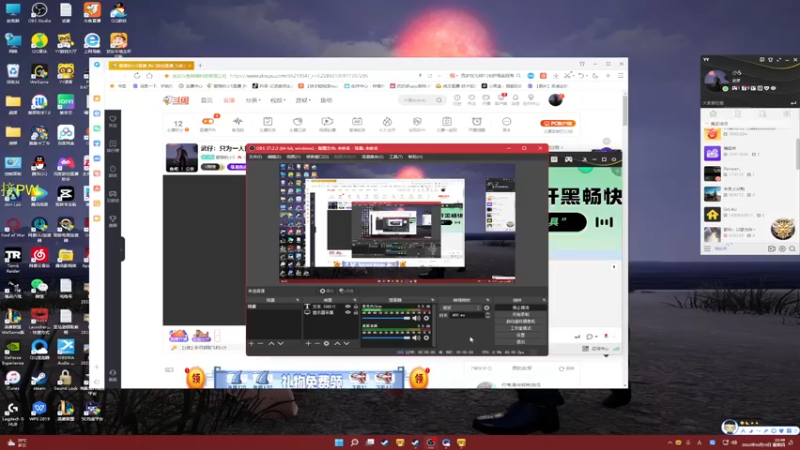This screenshot has height=450, width=800.
Task: Click the gamepad icon in dark sidebar
Action: [x=113, y=196]
